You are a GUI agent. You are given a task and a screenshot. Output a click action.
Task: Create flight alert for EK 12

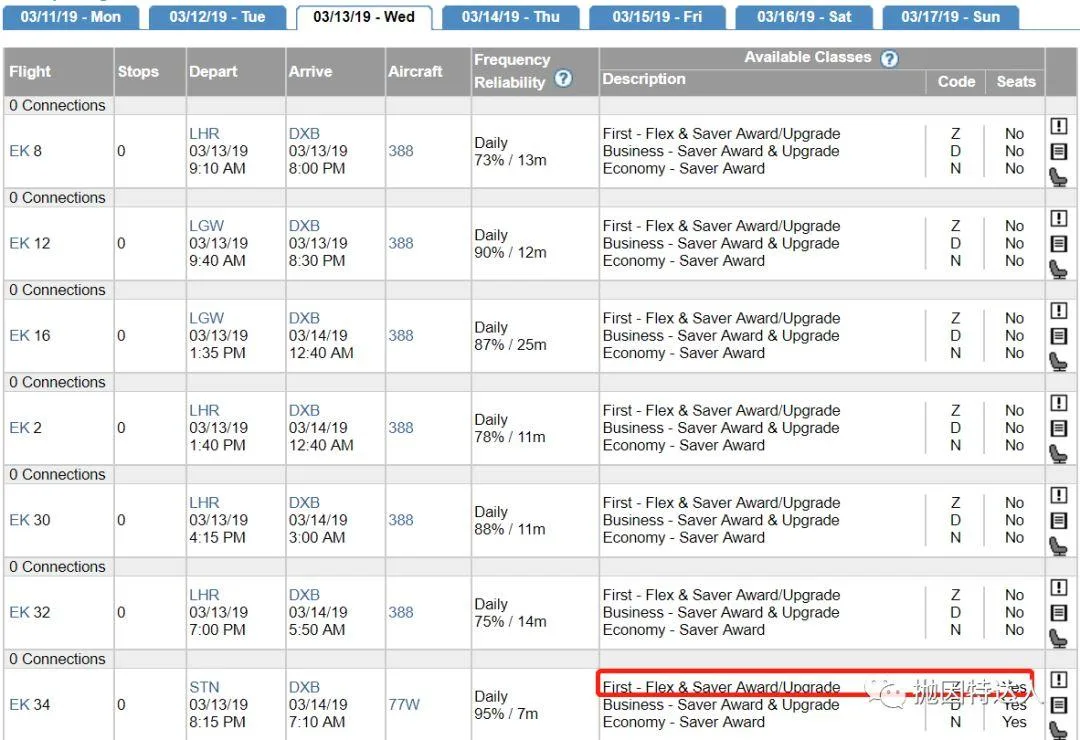coord(1059,218)
